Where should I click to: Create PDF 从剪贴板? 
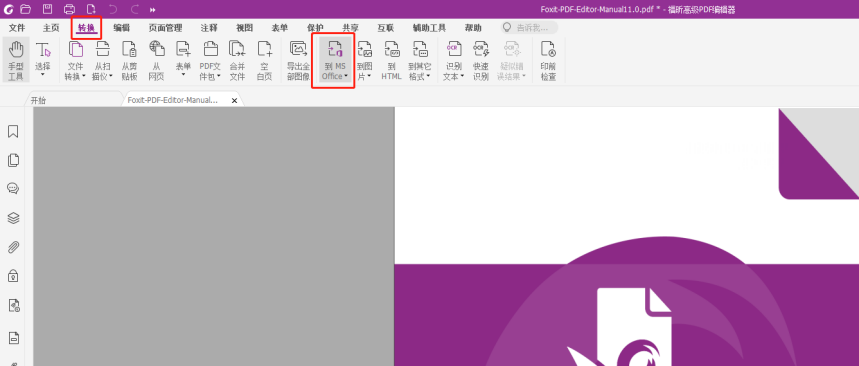point(129,60)
